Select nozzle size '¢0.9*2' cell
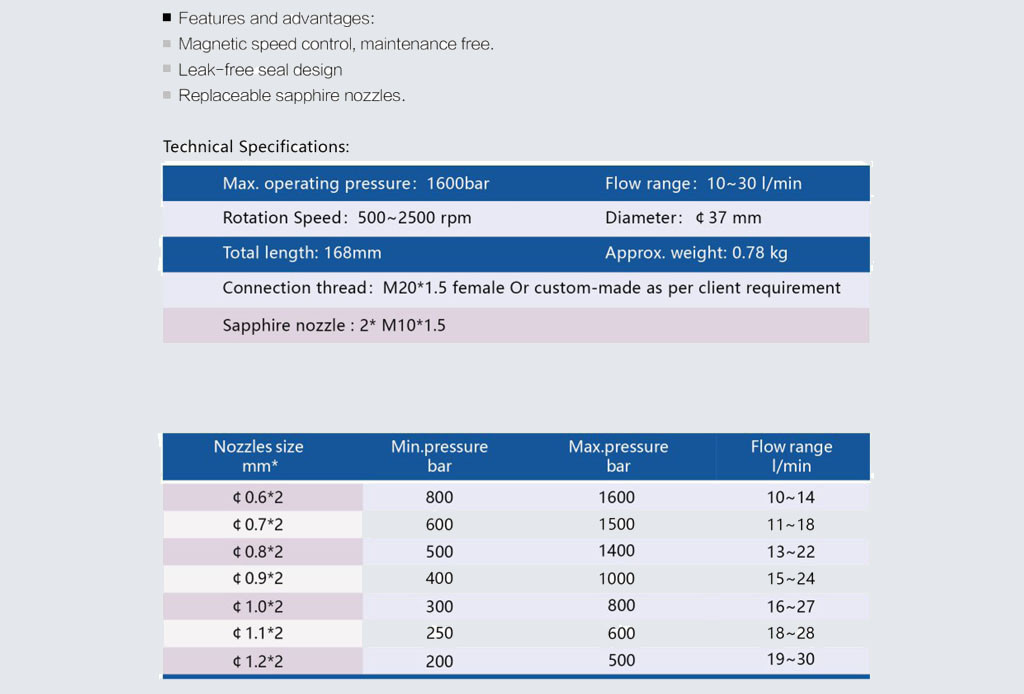The height and width of the screenshot is (694, 1024). point(263,578)
